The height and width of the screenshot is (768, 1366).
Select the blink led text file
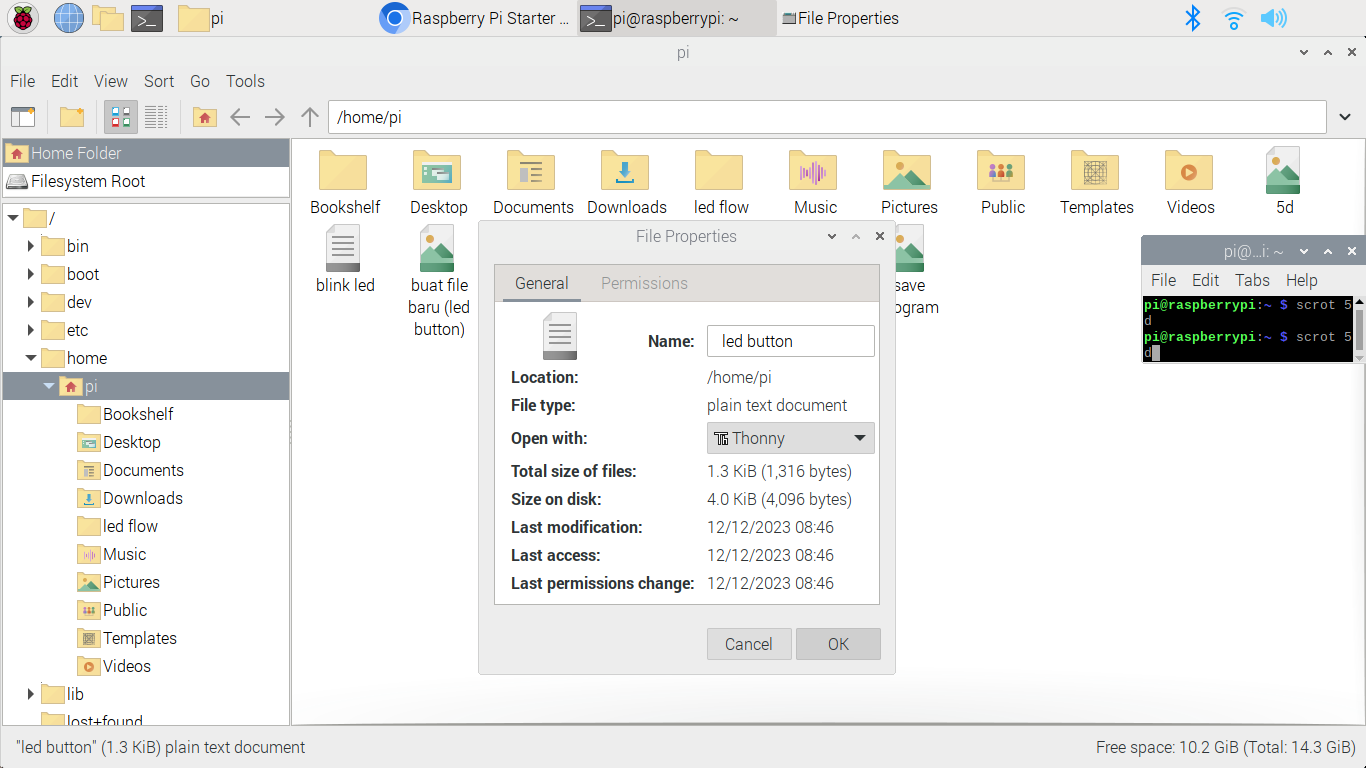tap(343, 248)
